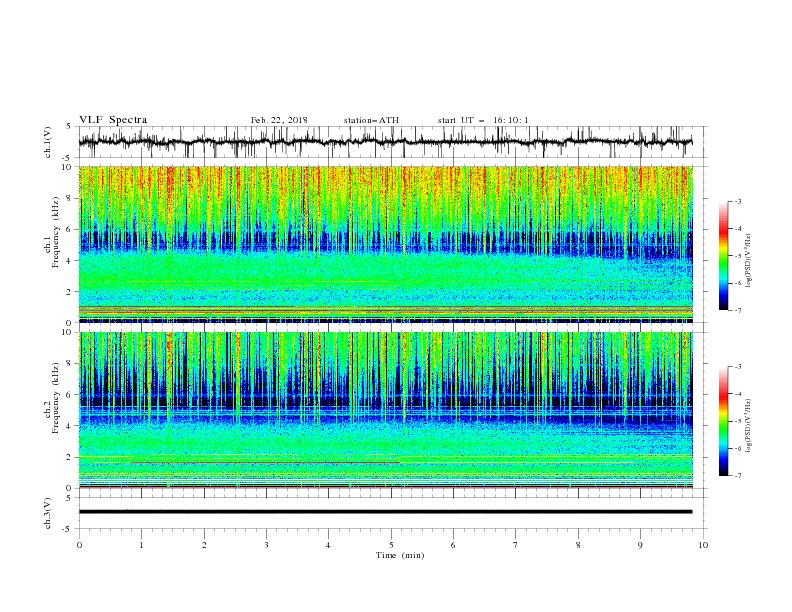The height and width of the screenshot is (612, 792).
Task: Click the time axis tick label "8"
Action: [x=578, y=545]
